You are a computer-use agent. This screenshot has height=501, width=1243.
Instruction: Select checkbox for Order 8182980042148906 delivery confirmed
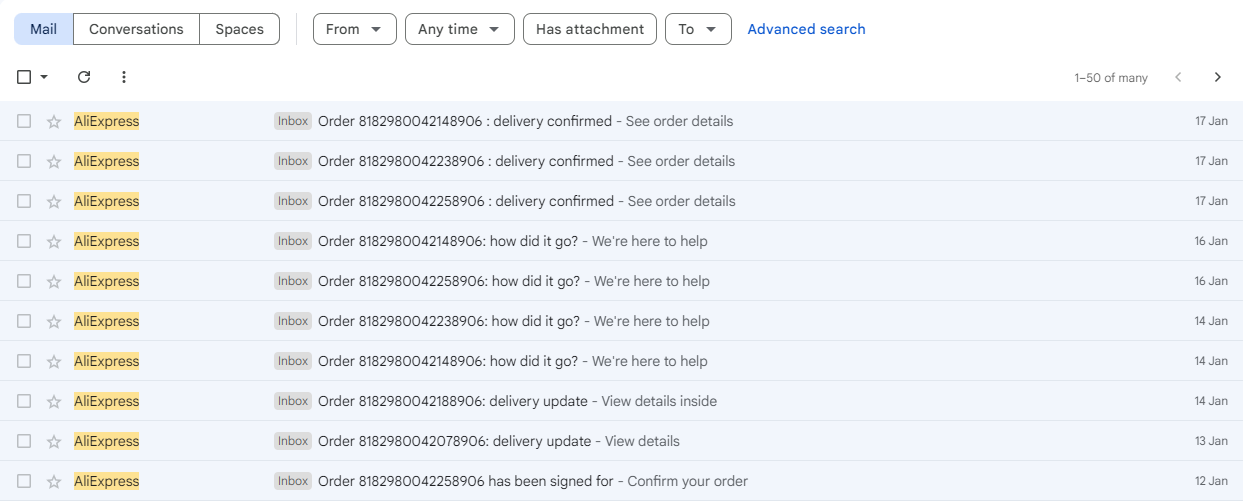tap(24, 121)
